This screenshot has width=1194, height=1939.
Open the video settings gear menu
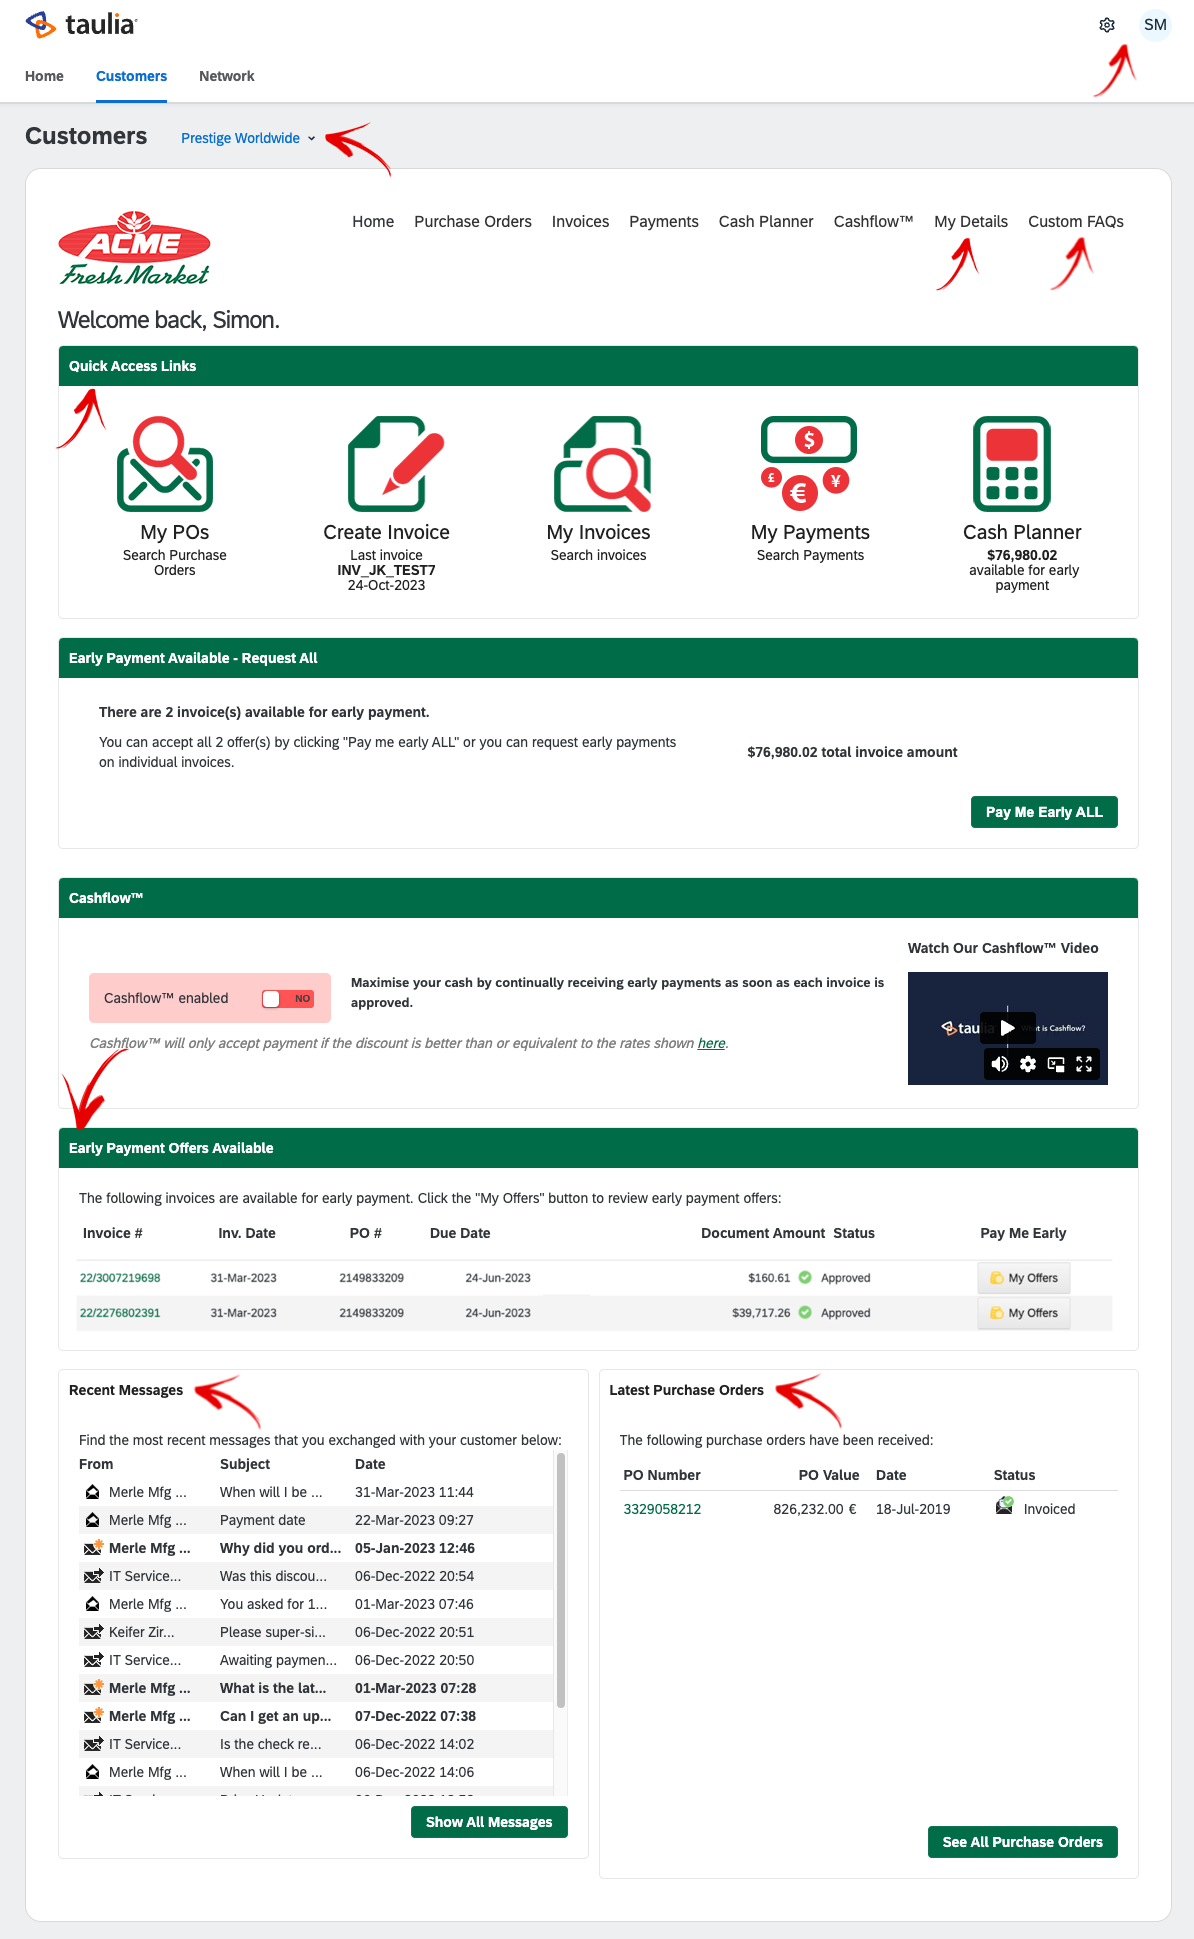click(x=1028, y=1064)
